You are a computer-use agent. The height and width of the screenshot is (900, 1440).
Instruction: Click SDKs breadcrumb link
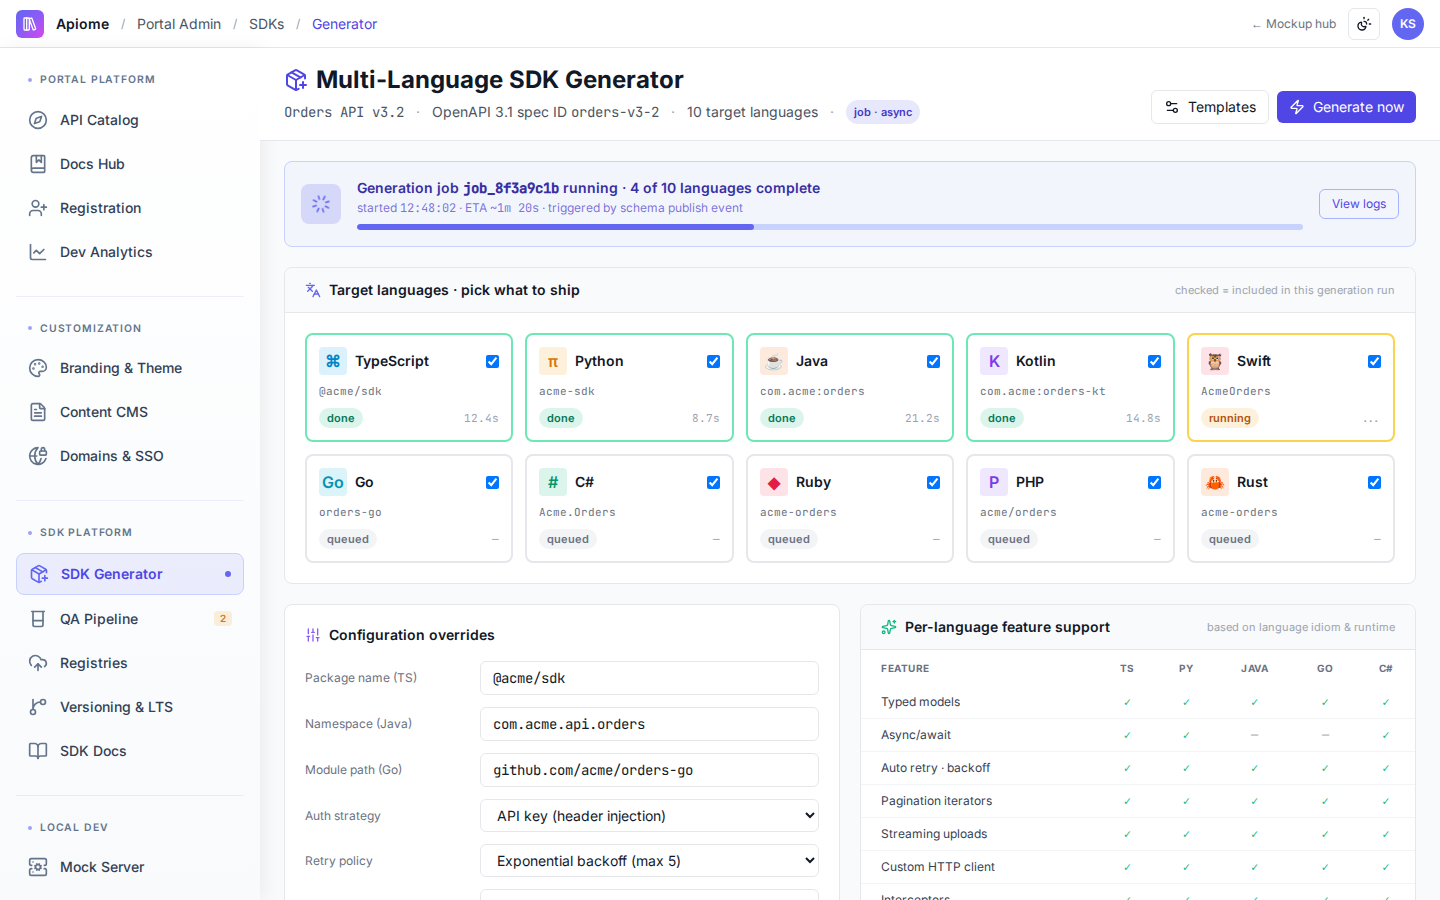(267, 24)
